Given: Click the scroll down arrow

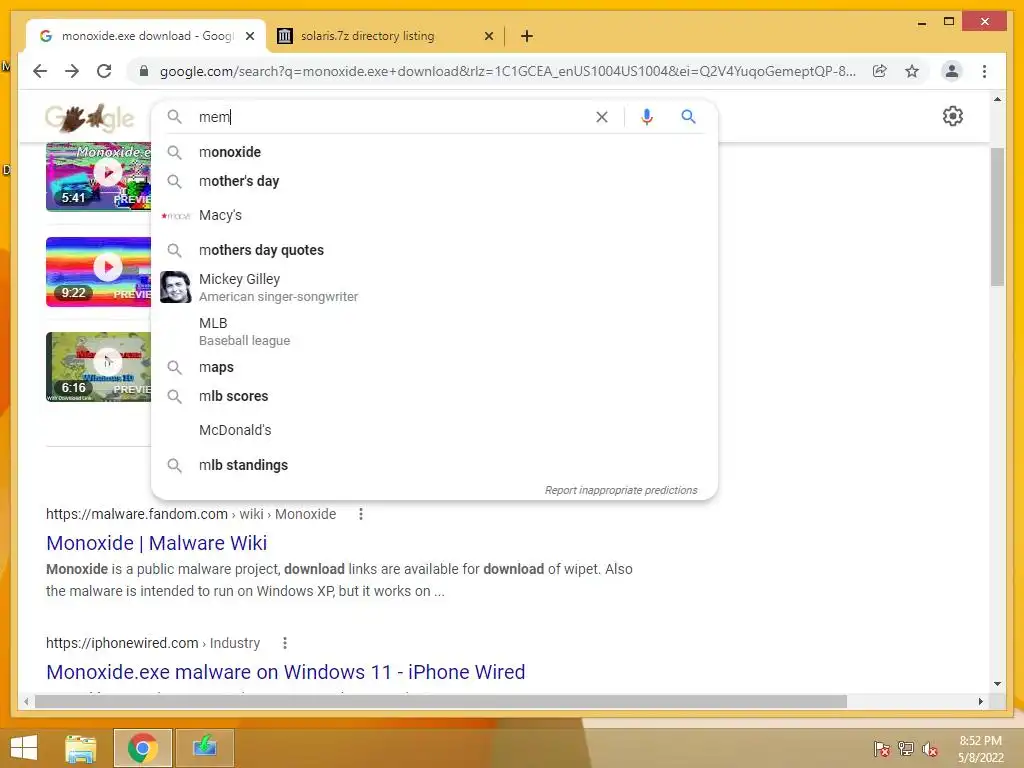Looking at the screenshot, I should (997, 684).
